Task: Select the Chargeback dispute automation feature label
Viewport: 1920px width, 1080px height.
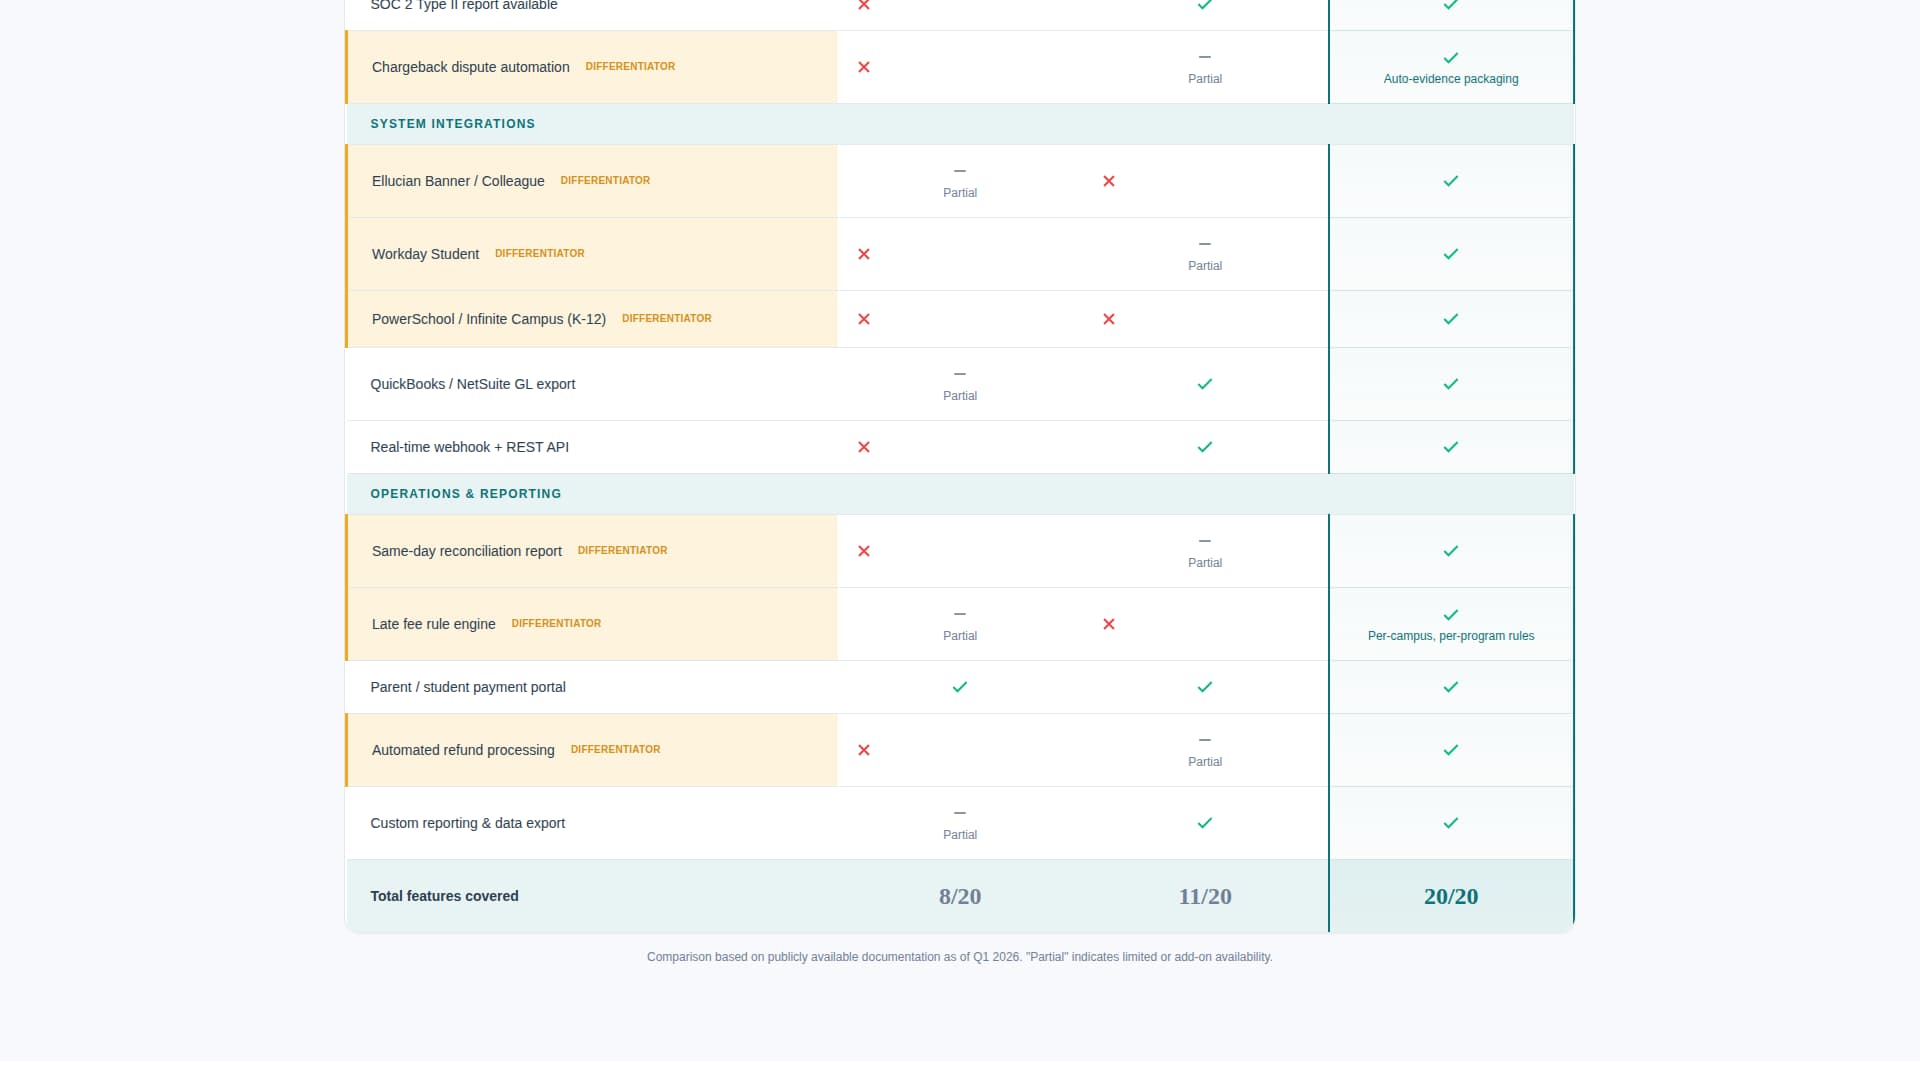Action: (x=471, y=67)
